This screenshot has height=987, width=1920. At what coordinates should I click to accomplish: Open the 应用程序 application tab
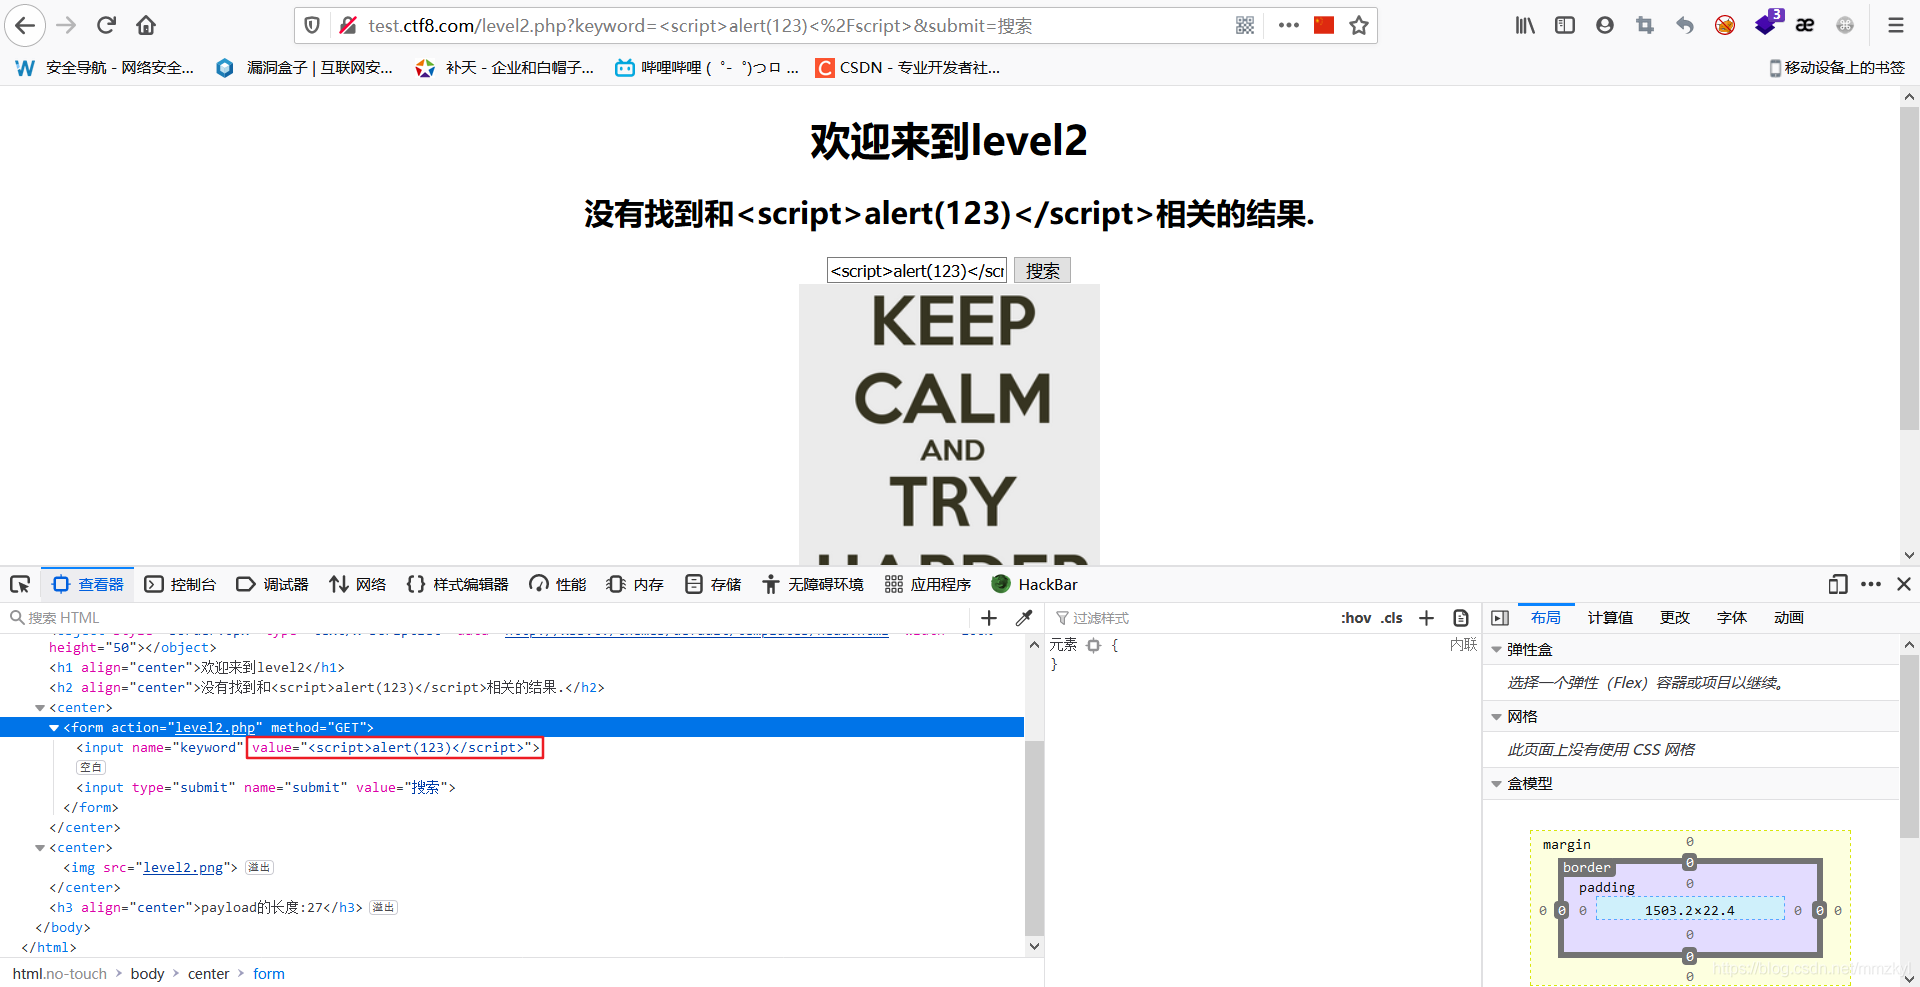(928, 584)
